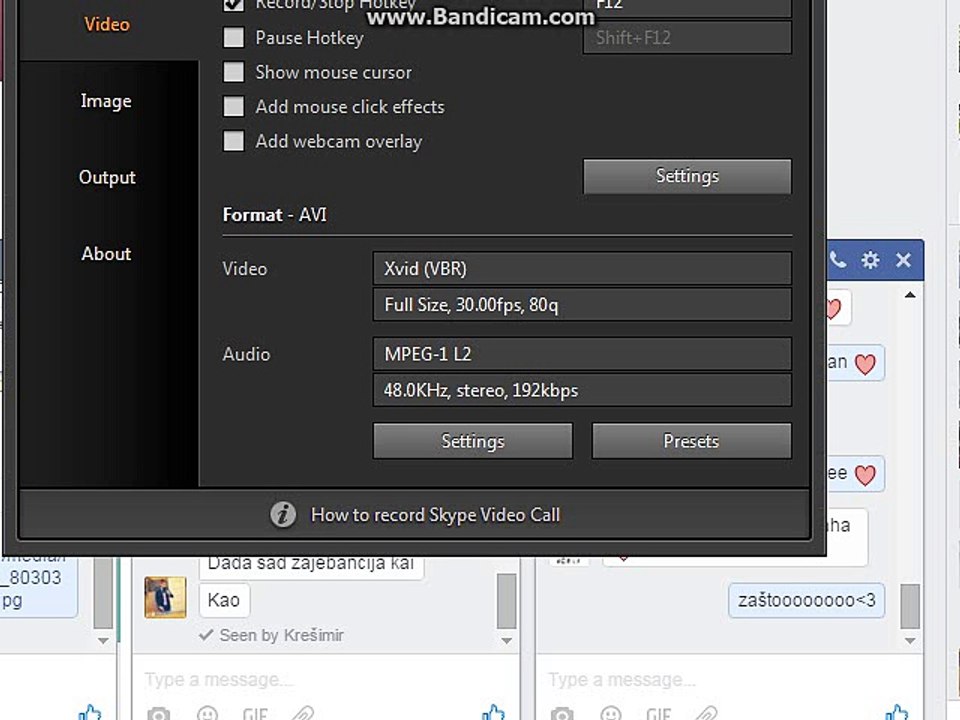Image resolution: width=960 pixels, height=720 pixels.
Task: Check Add webcam overlay option
Action: point(233,141)
